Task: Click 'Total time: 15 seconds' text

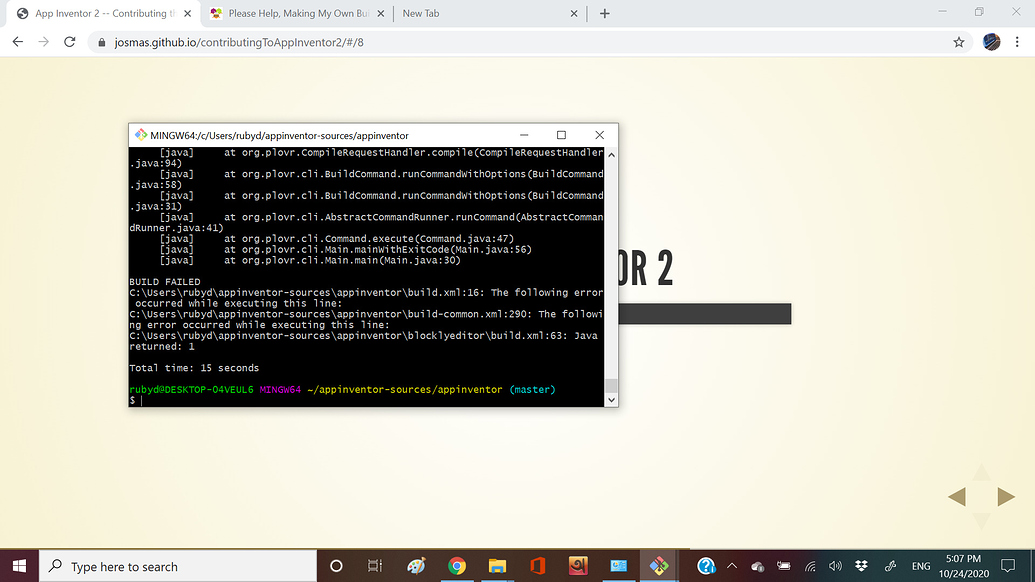Action: (194, 368)
